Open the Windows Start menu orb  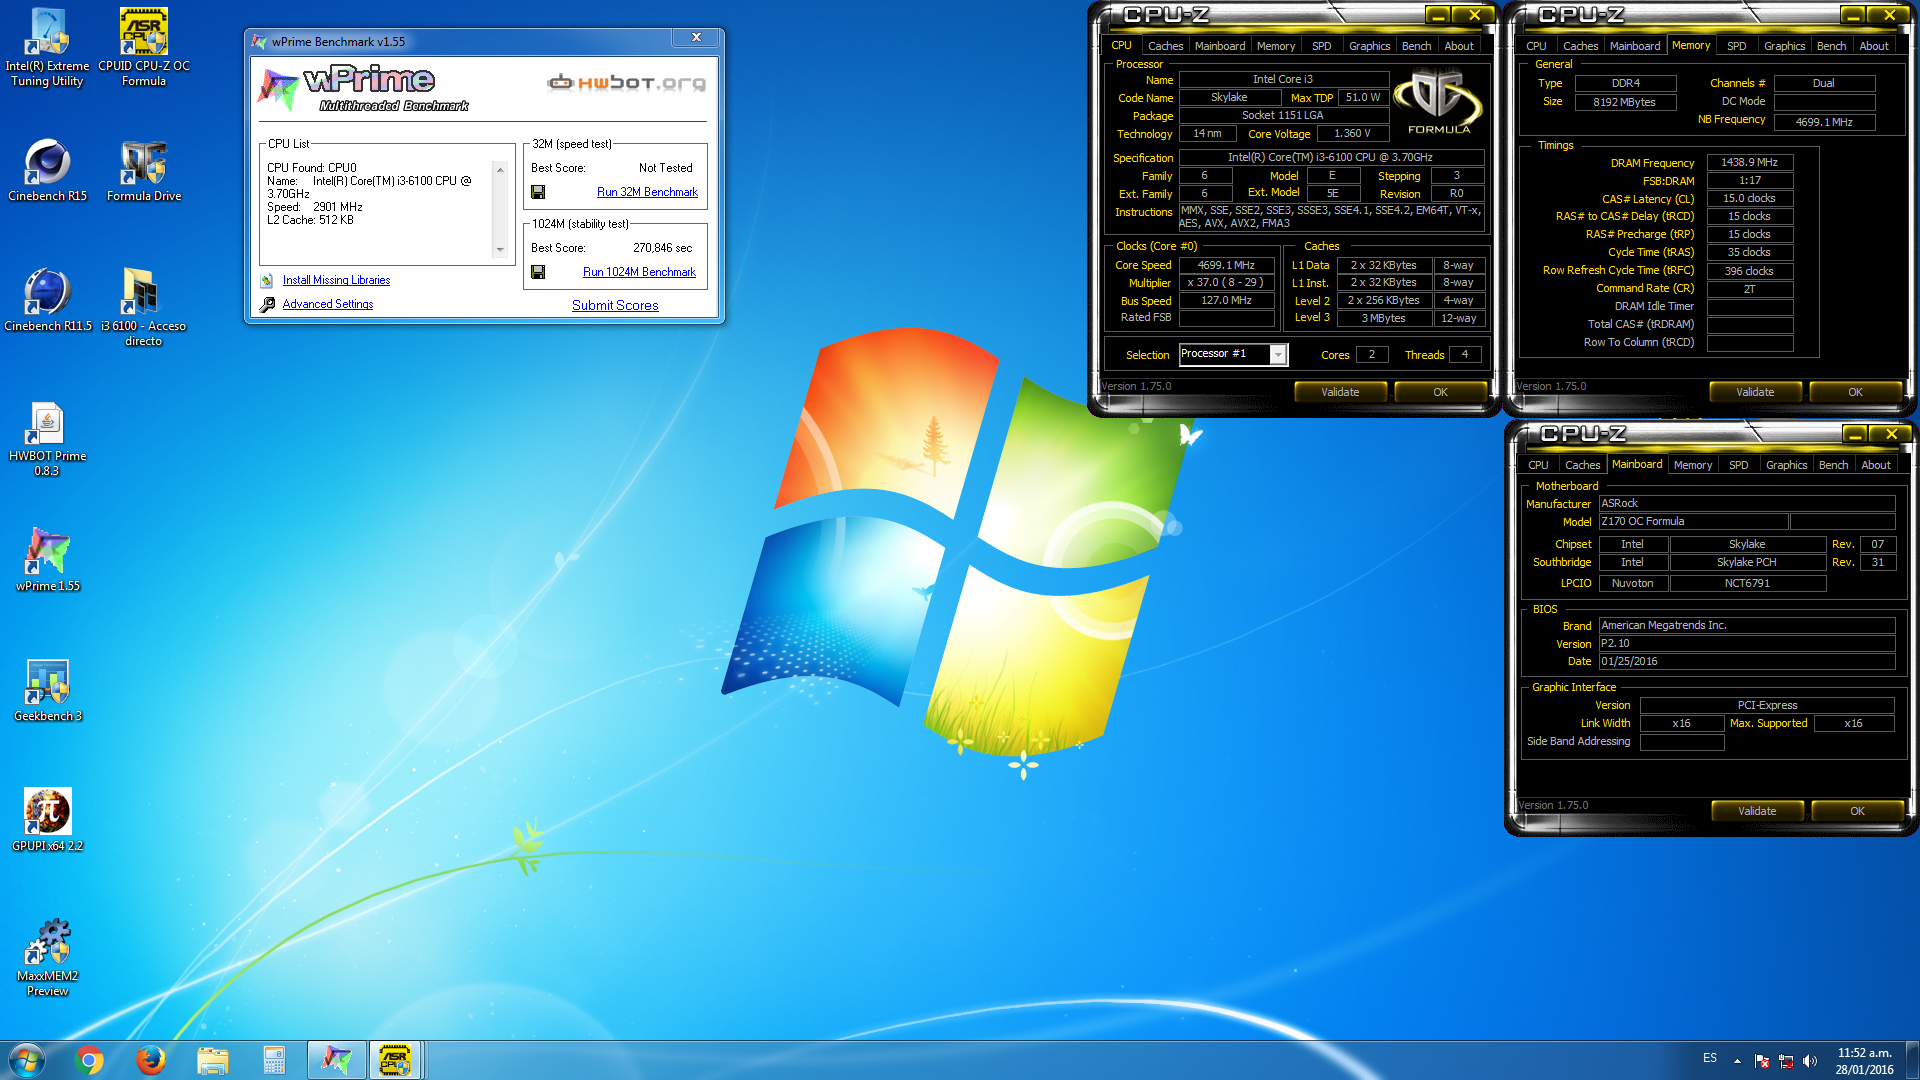pyautogui.click(x=27, y=1060)
